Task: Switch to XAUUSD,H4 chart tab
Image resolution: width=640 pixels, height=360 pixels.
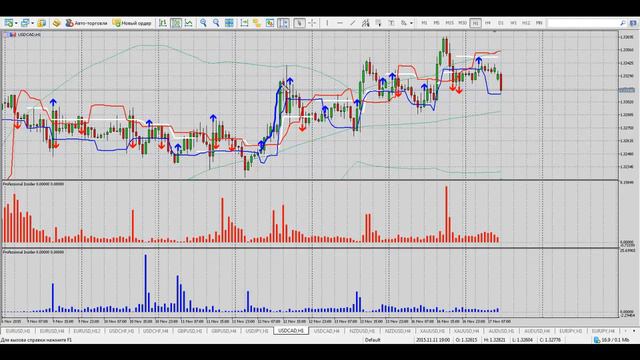Action: tap(467, 331)
